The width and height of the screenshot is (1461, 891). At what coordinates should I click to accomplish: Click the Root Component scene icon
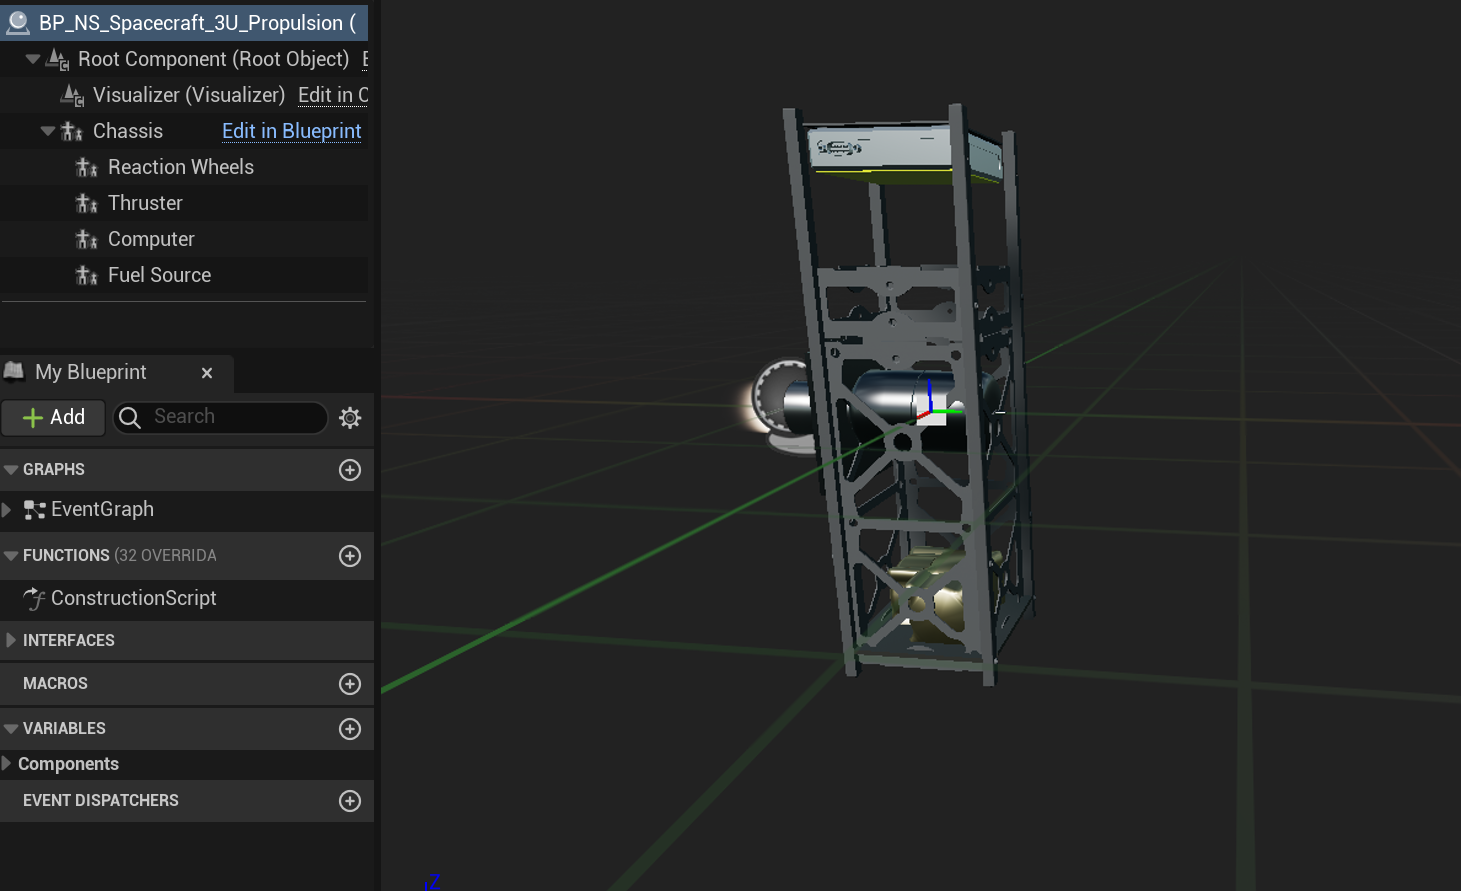58,60
